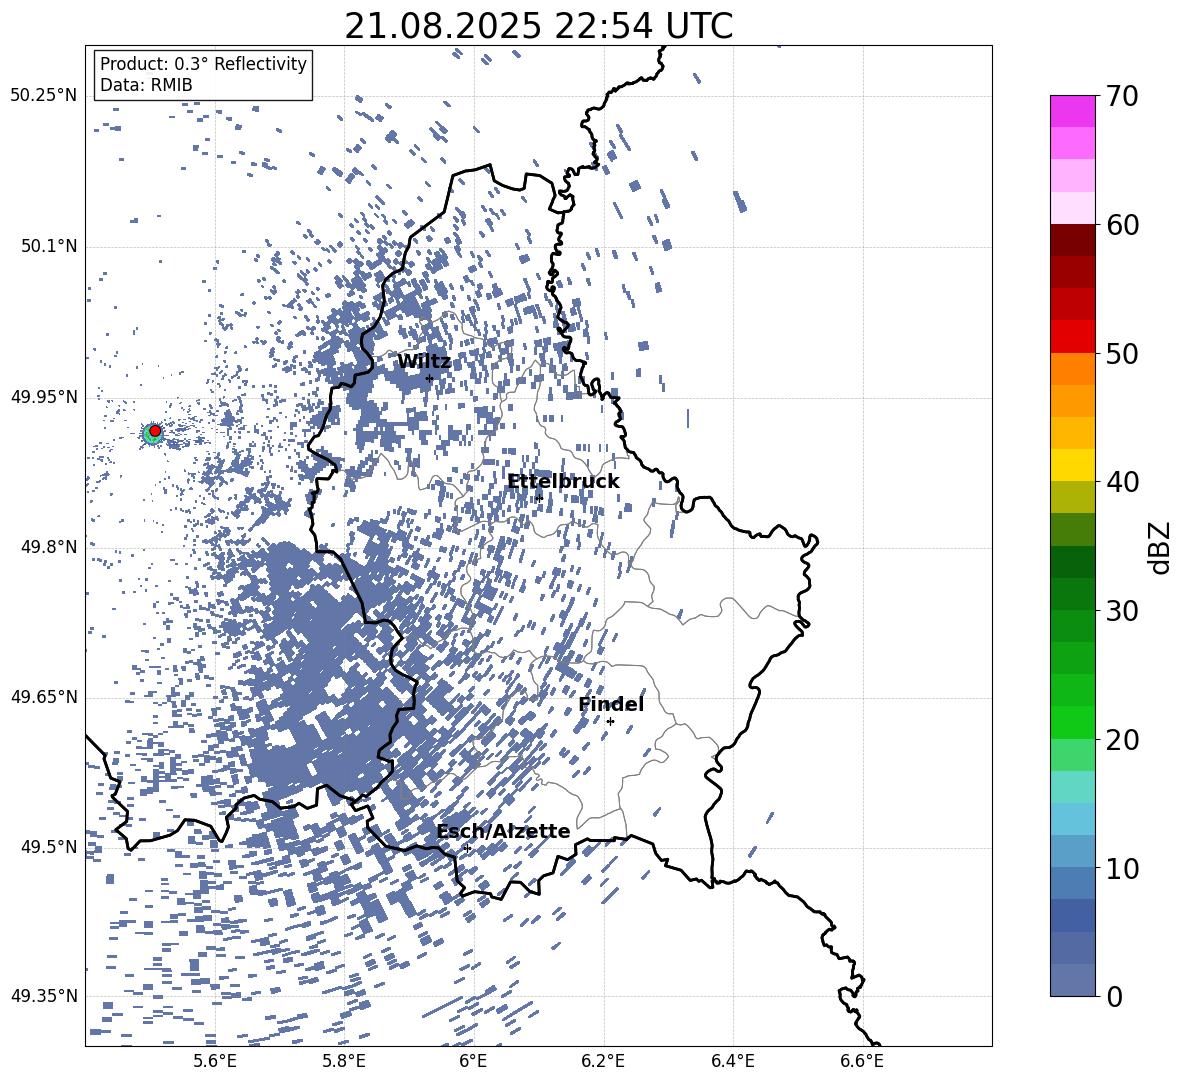Click the red radar location marker
The height and width of the screenshot is (1081, 1184).
155,431
